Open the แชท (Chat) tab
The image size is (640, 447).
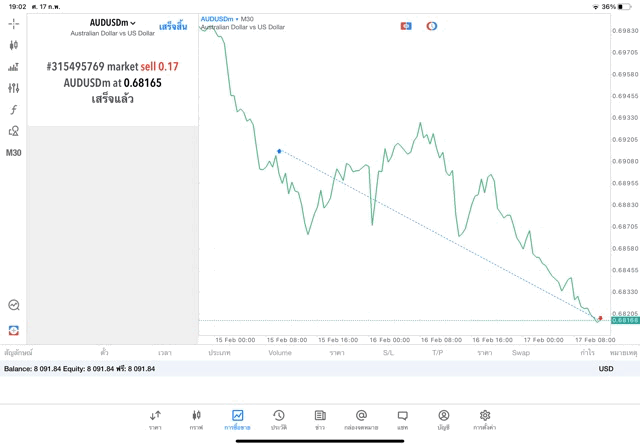(x=402, y=420)
